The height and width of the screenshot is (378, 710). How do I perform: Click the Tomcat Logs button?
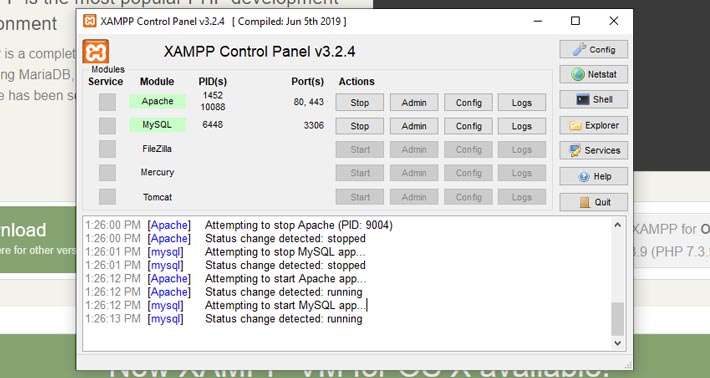[x=522, y=197]
